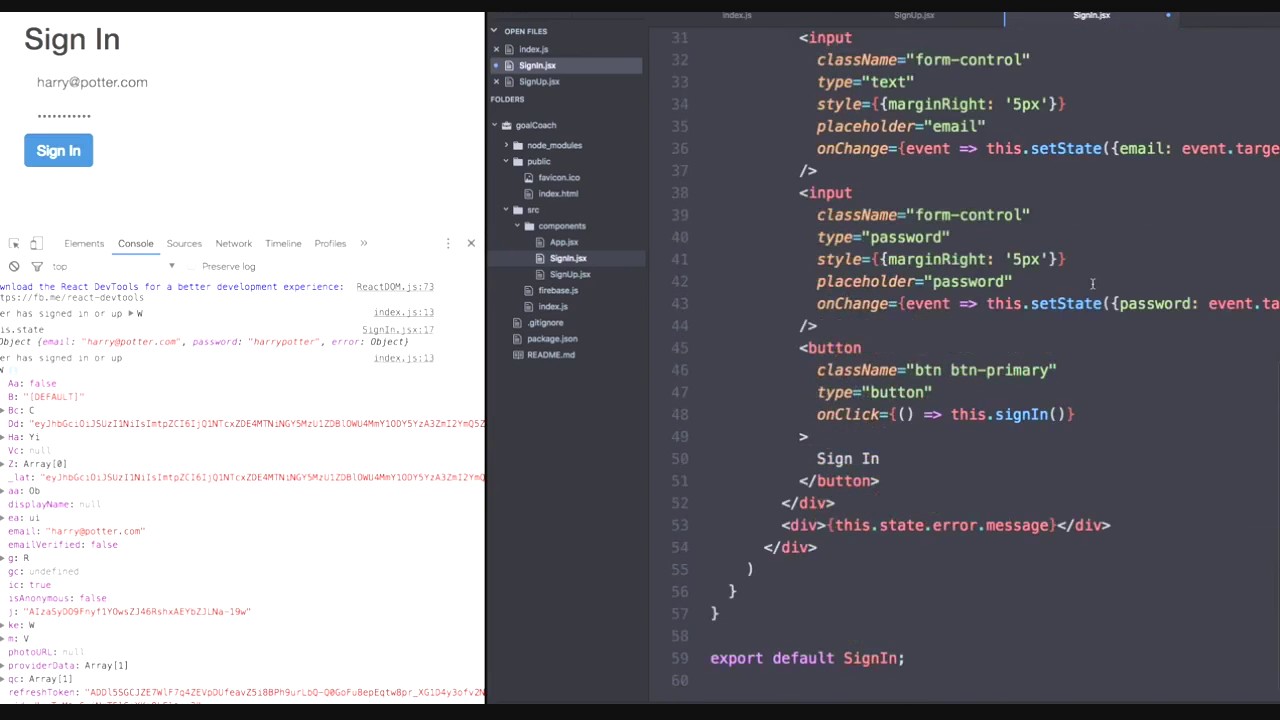Click the file icon beside .gitignore
This screenshot has width=1280, height=720.
coord(518,322)
